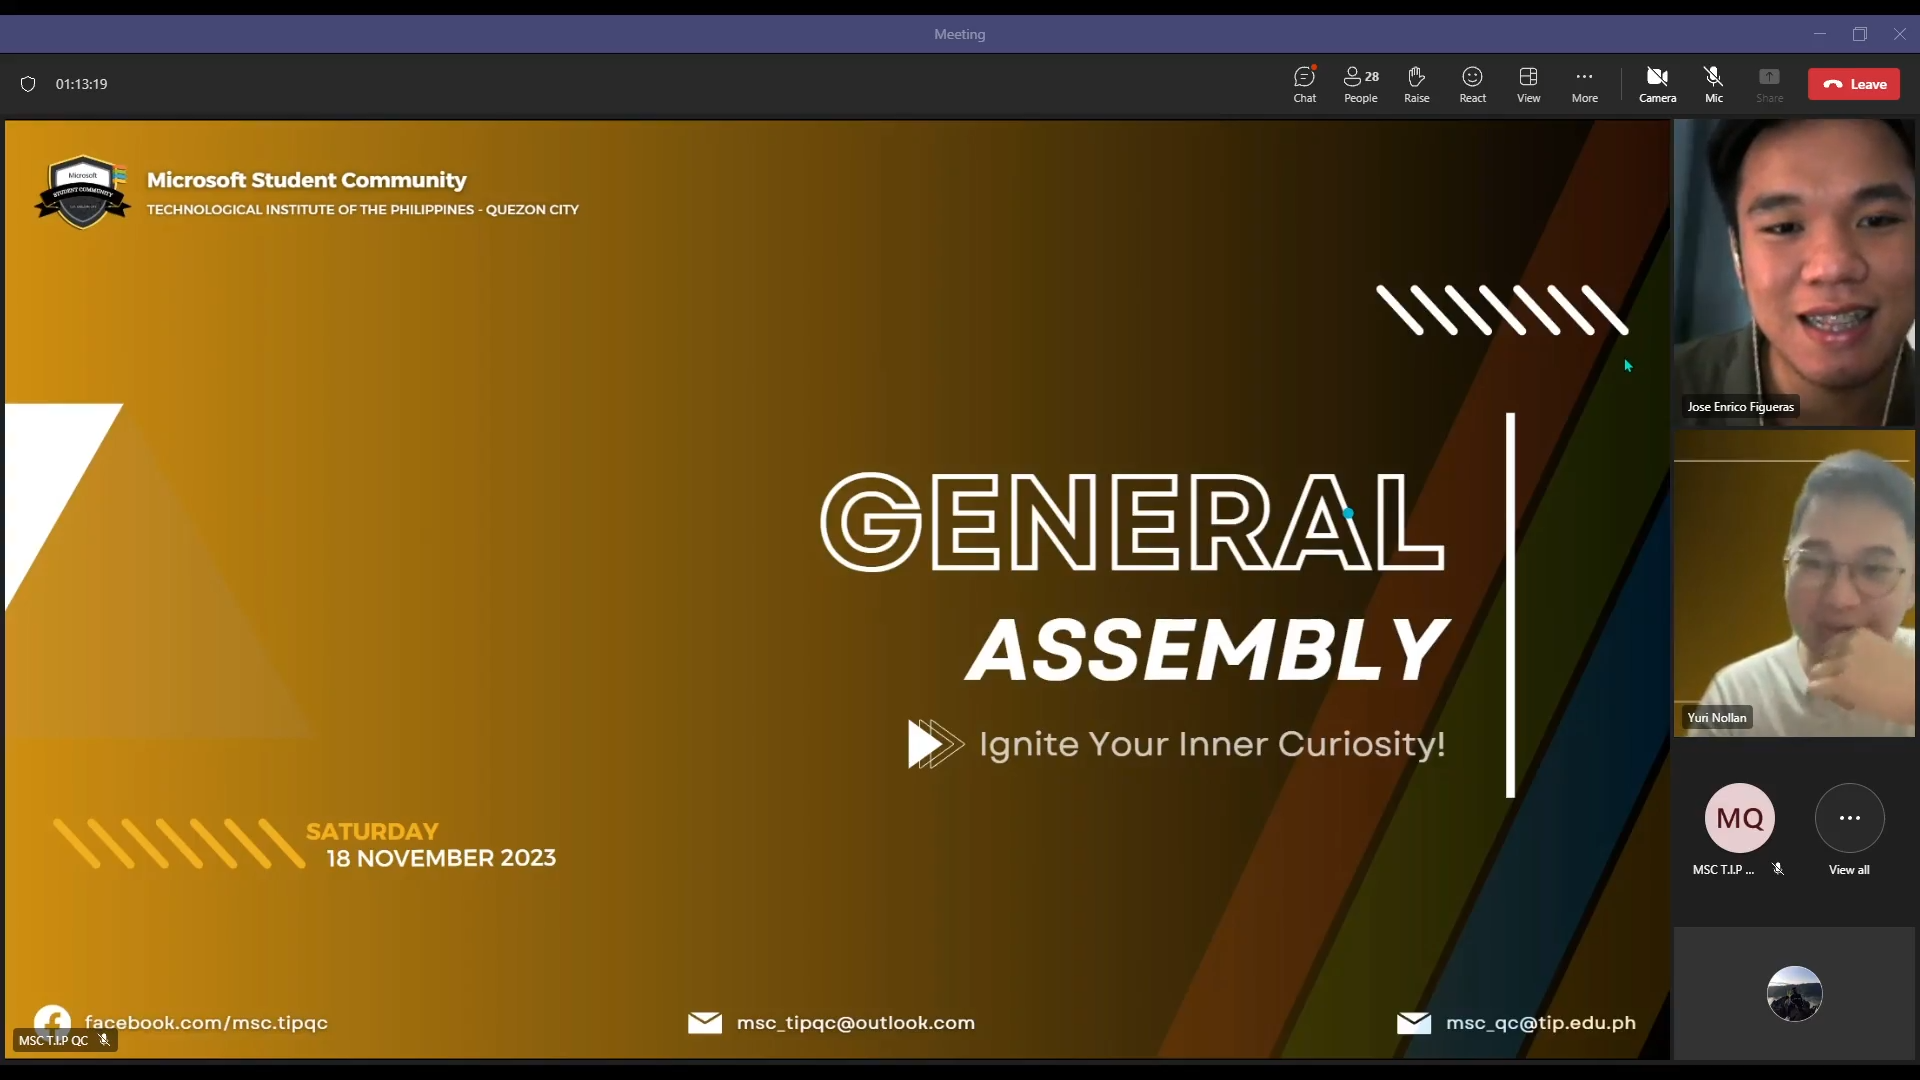Show the People list with 28 participants

pos(1361,84)
